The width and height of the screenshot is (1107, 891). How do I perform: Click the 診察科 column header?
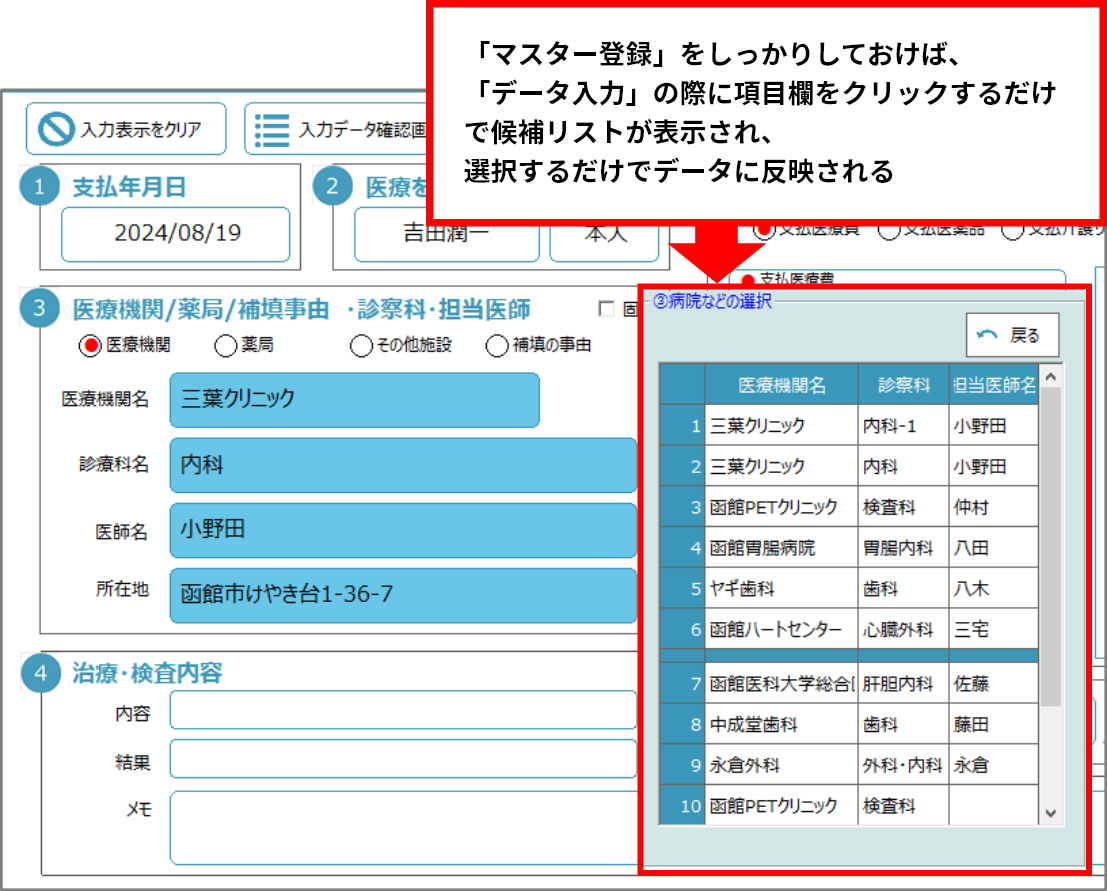pyautogui.click(x=903, y=384)
